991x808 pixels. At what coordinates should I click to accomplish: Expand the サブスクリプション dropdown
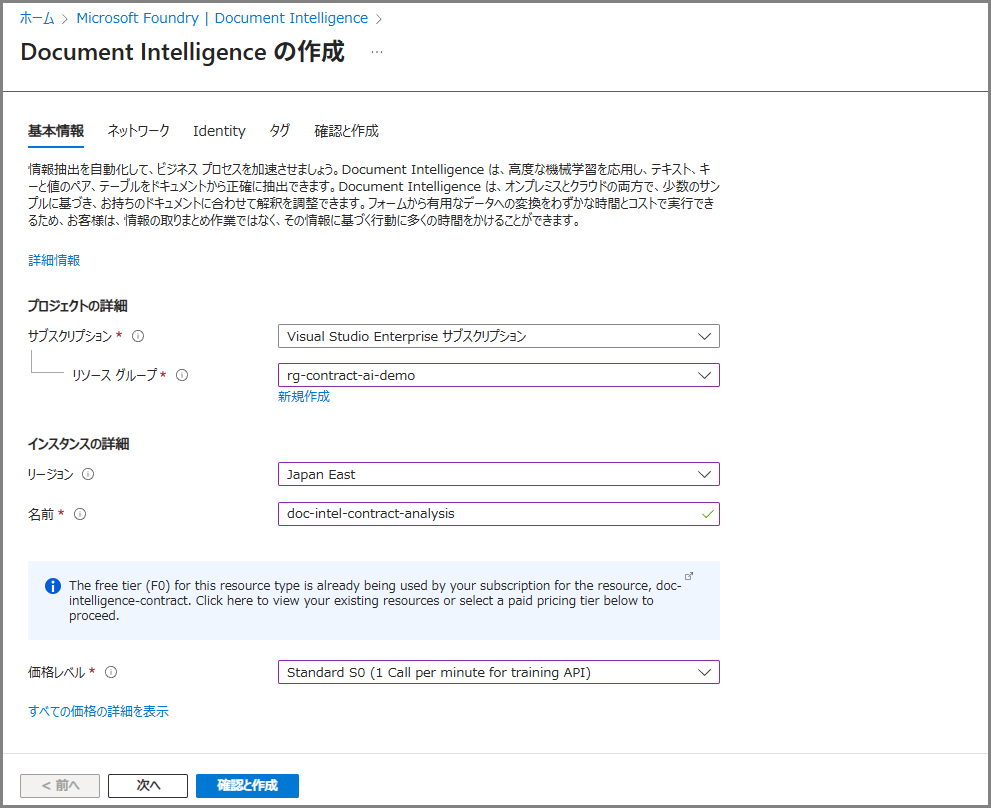click(x=498, y=336)
